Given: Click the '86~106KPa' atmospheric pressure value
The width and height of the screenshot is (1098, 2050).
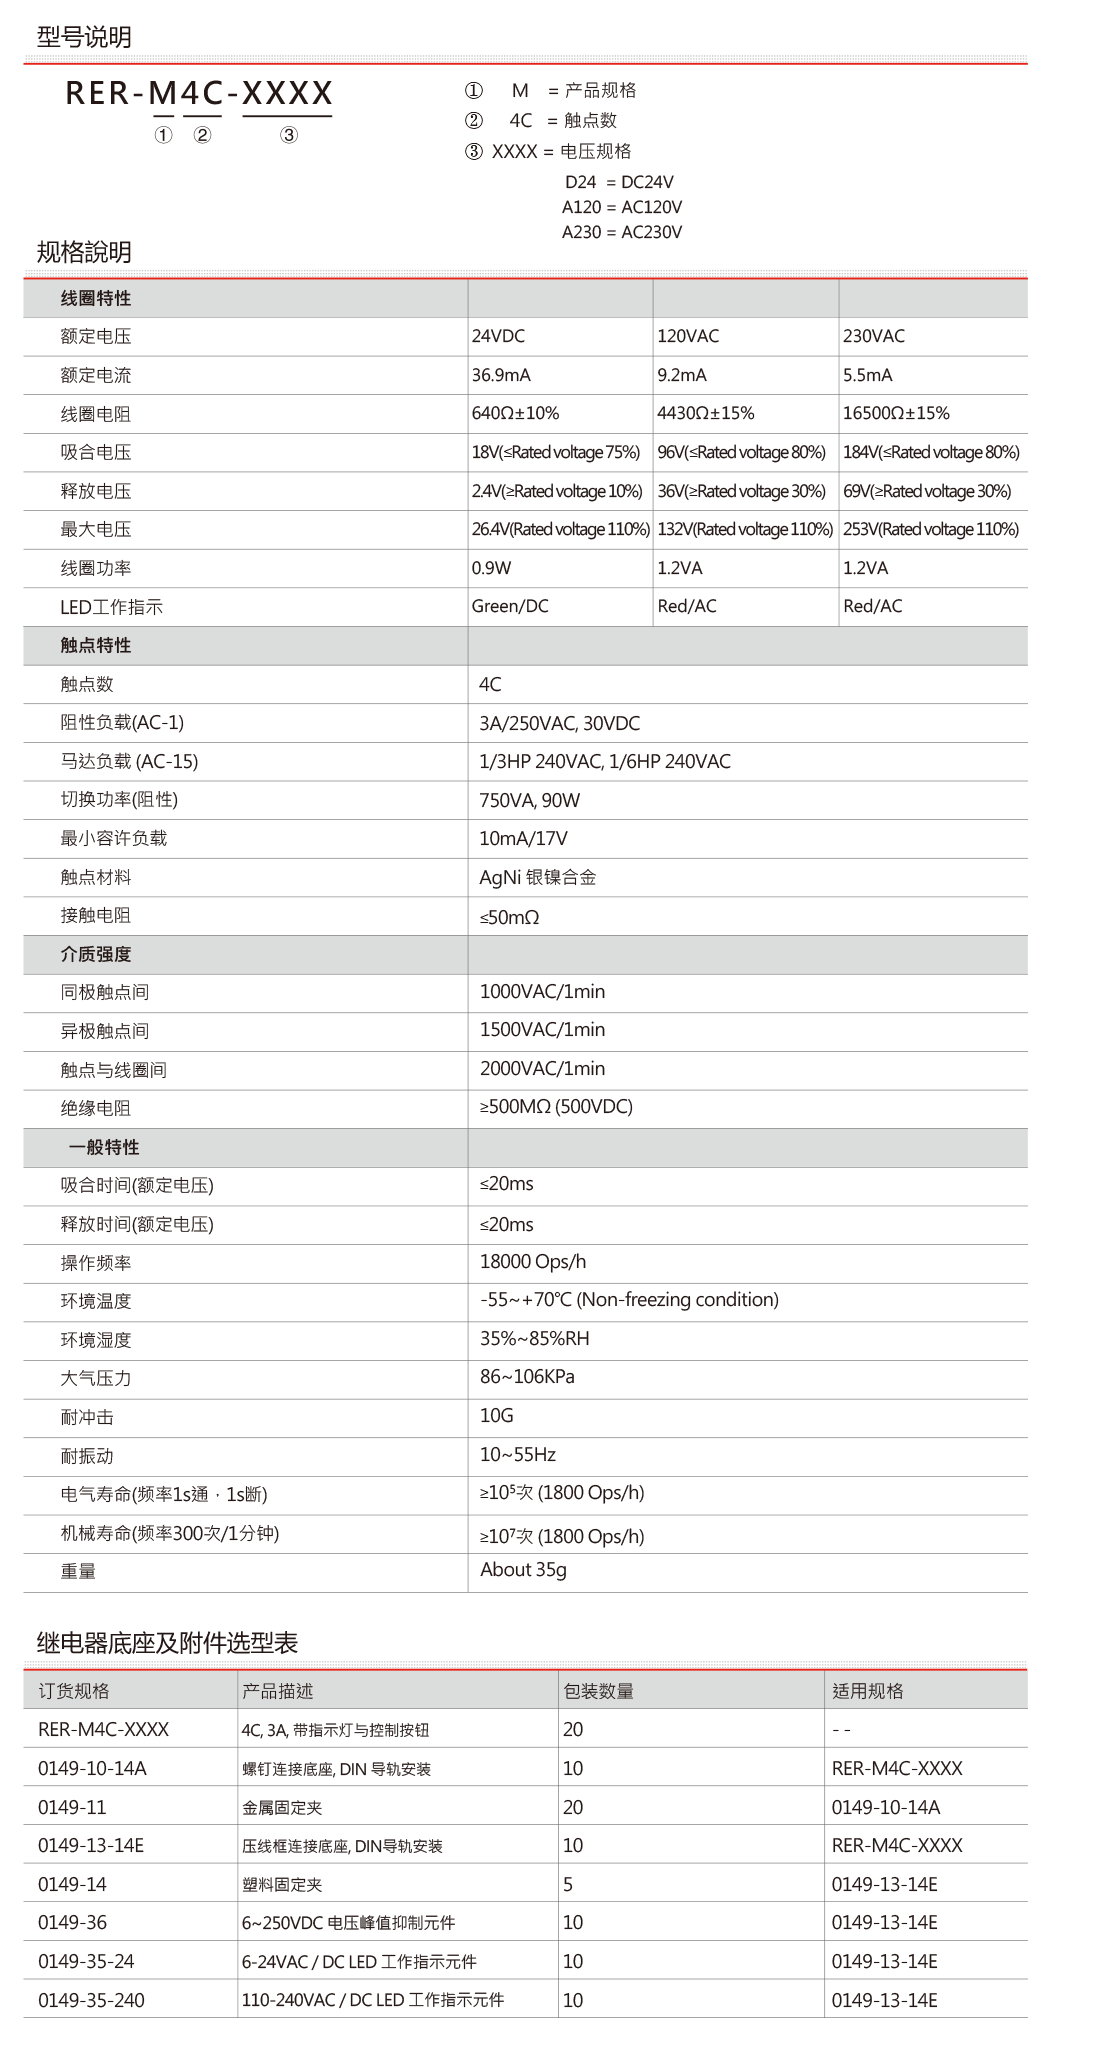Looking at the screenshot, I should 527,1376.
